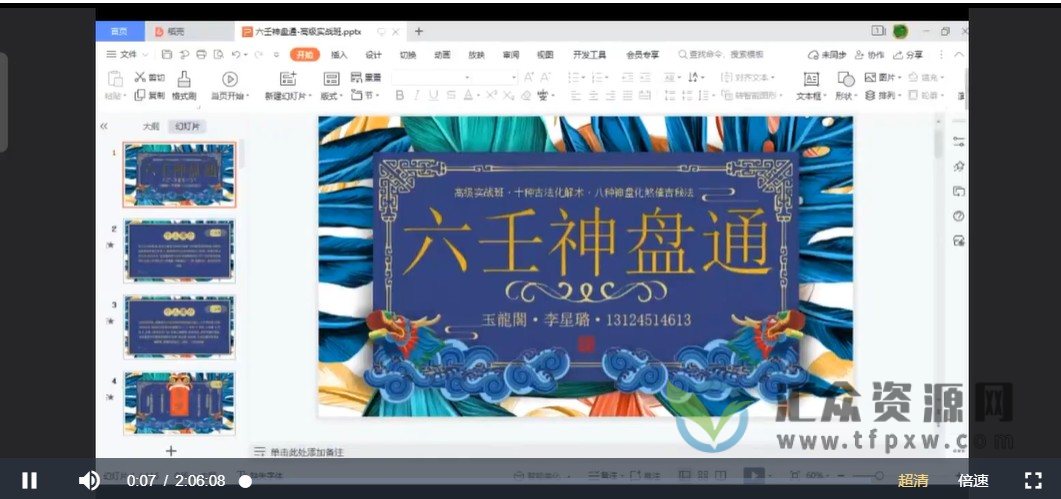1061x499 pixels.
Task: Open the 粘贴 paste dropdown
Action: click(115, 96)
